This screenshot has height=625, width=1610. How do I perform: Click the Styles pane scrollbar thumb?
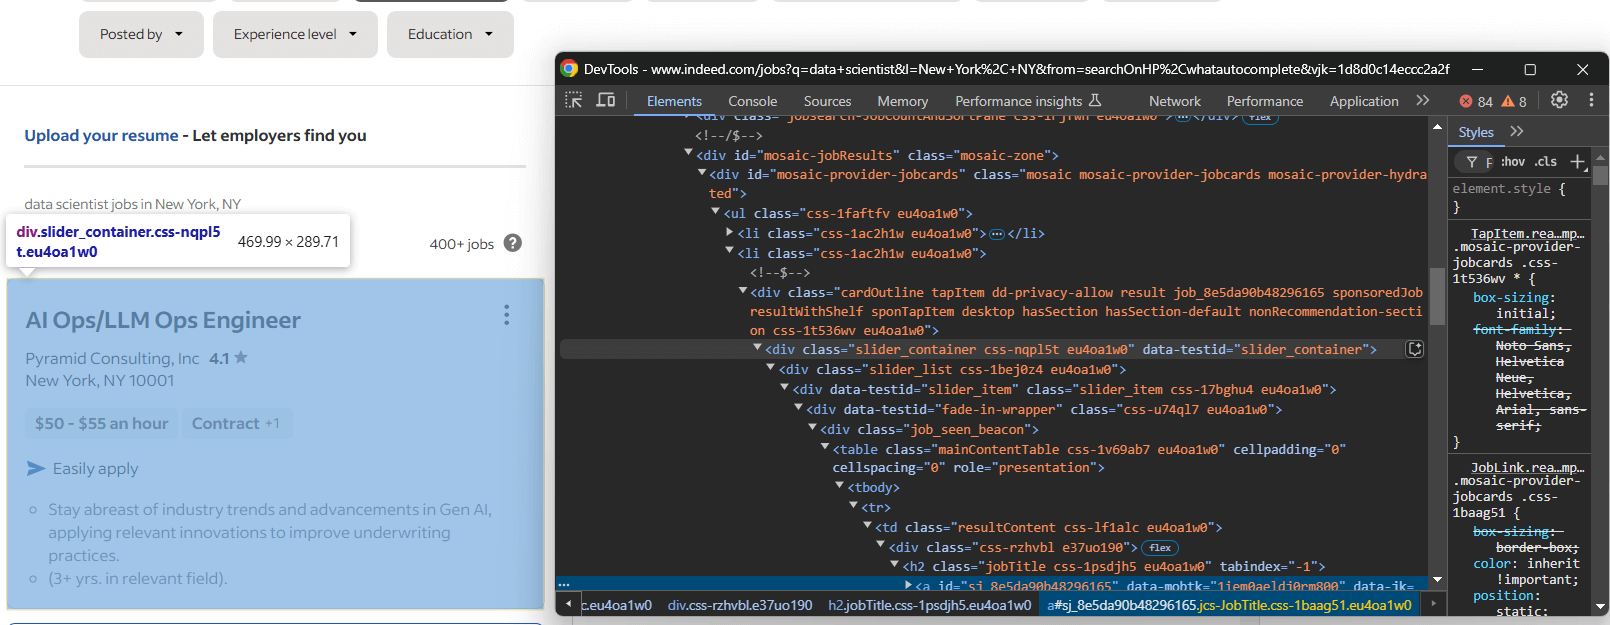(1600, 175)
